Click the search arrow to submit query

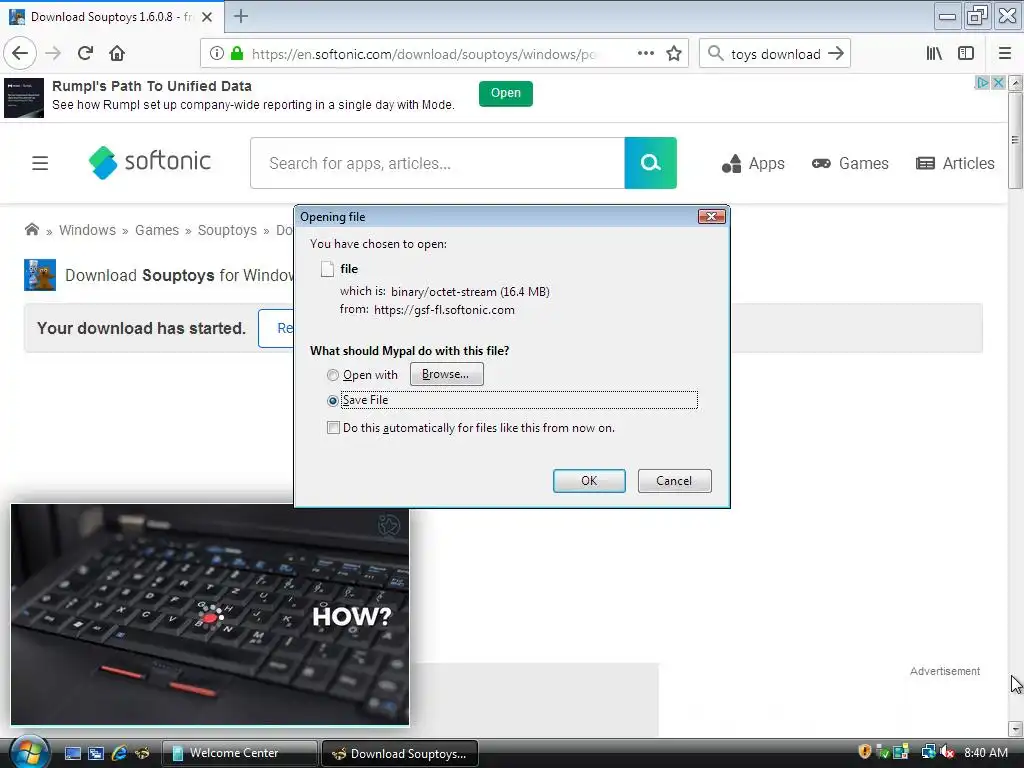point(836,54)
